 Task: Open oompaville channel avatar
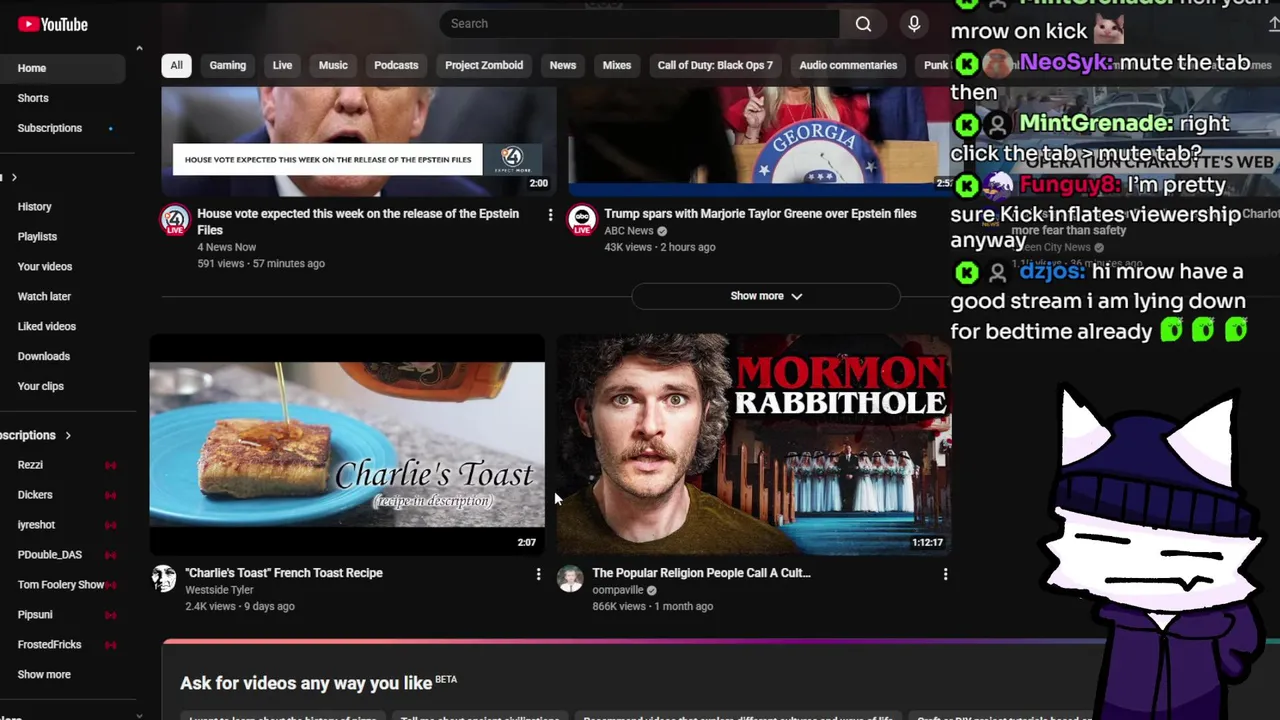click(570, 578)
